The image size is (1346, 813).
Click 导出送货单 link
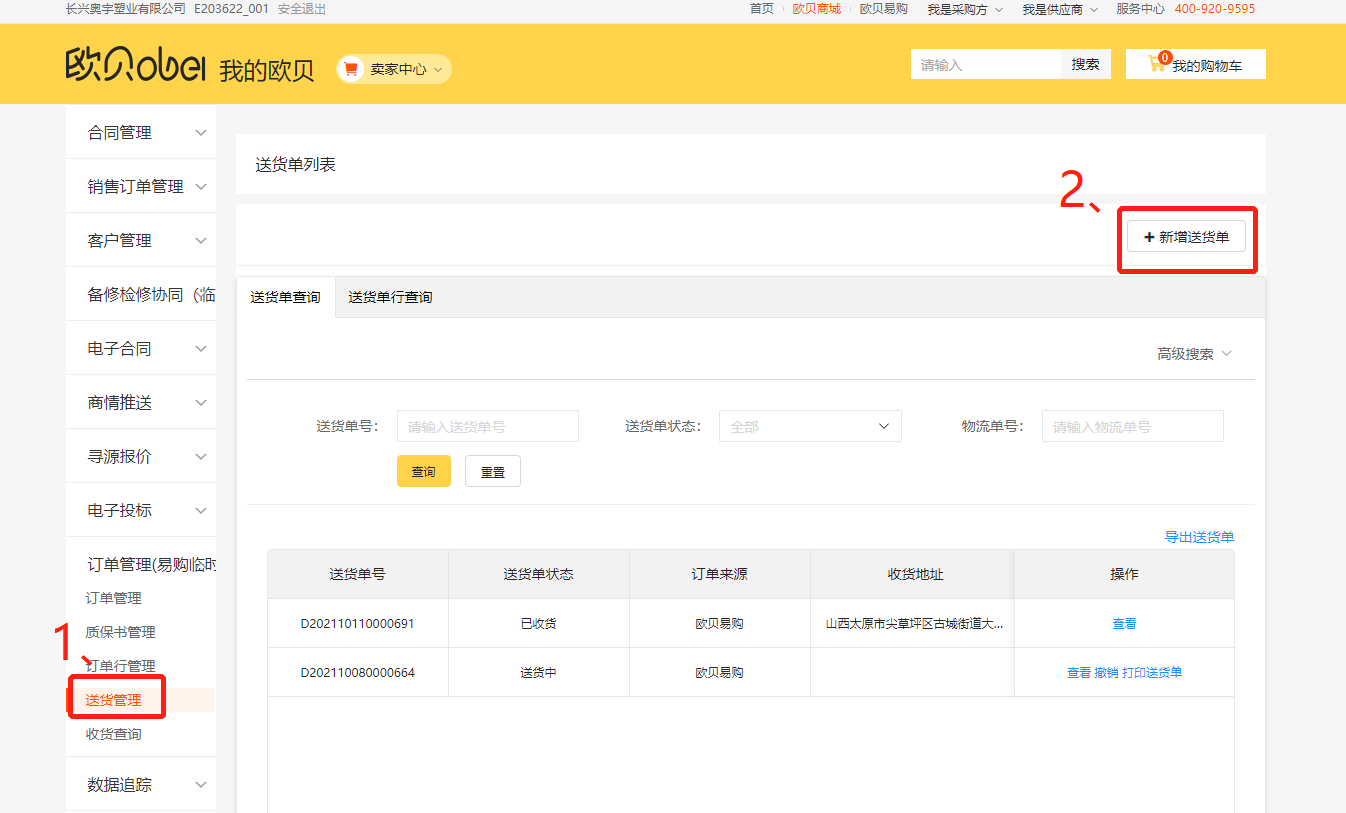1199,537
